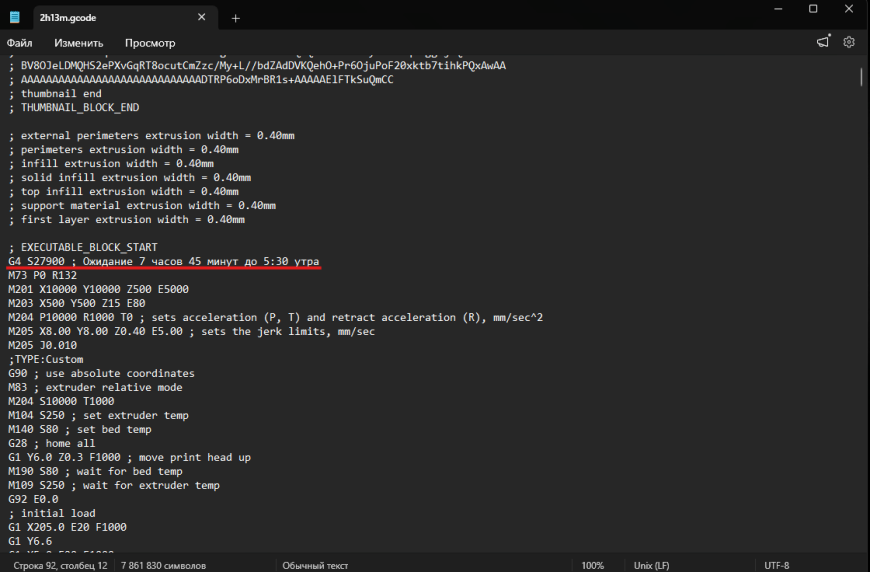Screen dimensions: 870x572
Task: Open the Изменить menu
Action: click(79, 43)
